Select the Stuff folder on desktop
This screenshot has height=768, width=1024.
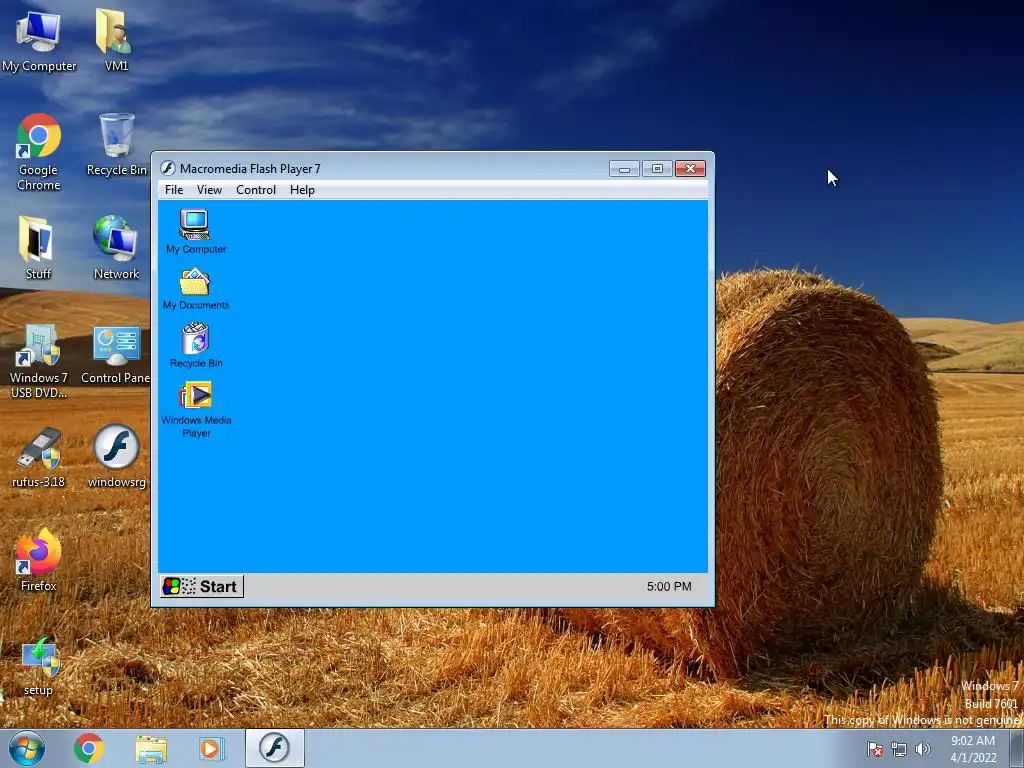tap(37, 249)
